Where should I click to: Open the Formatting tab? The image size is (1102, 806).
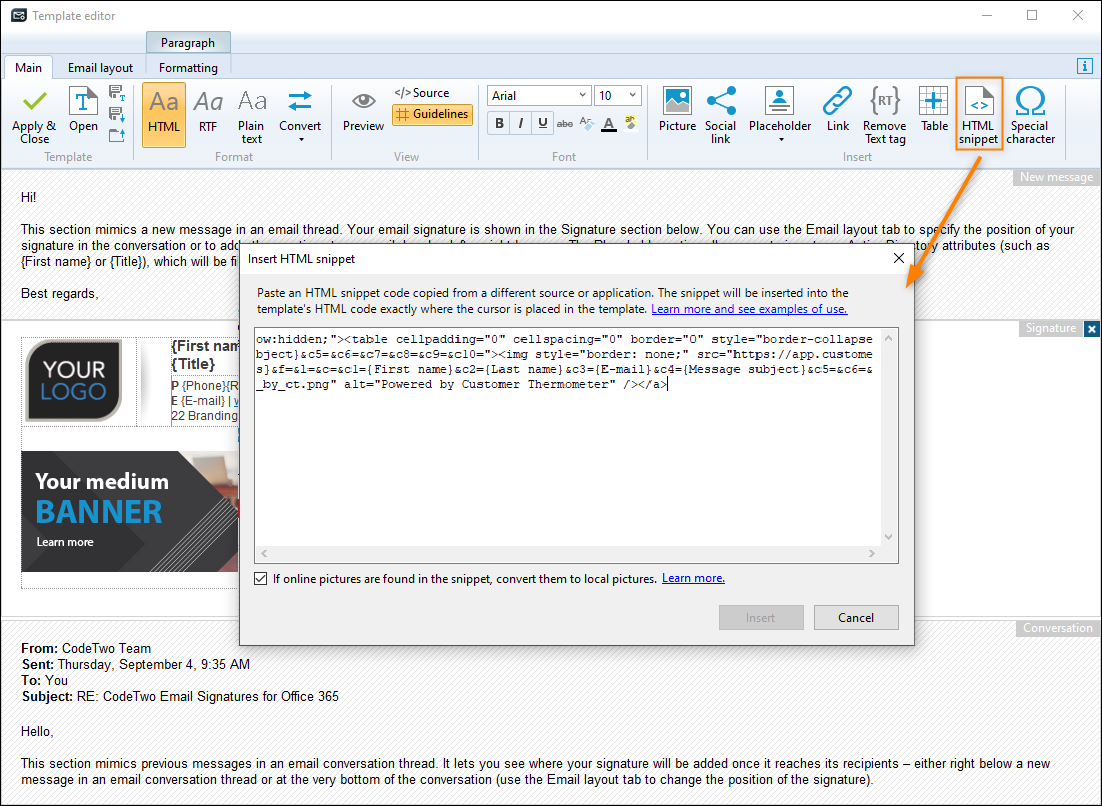(188, 67)
